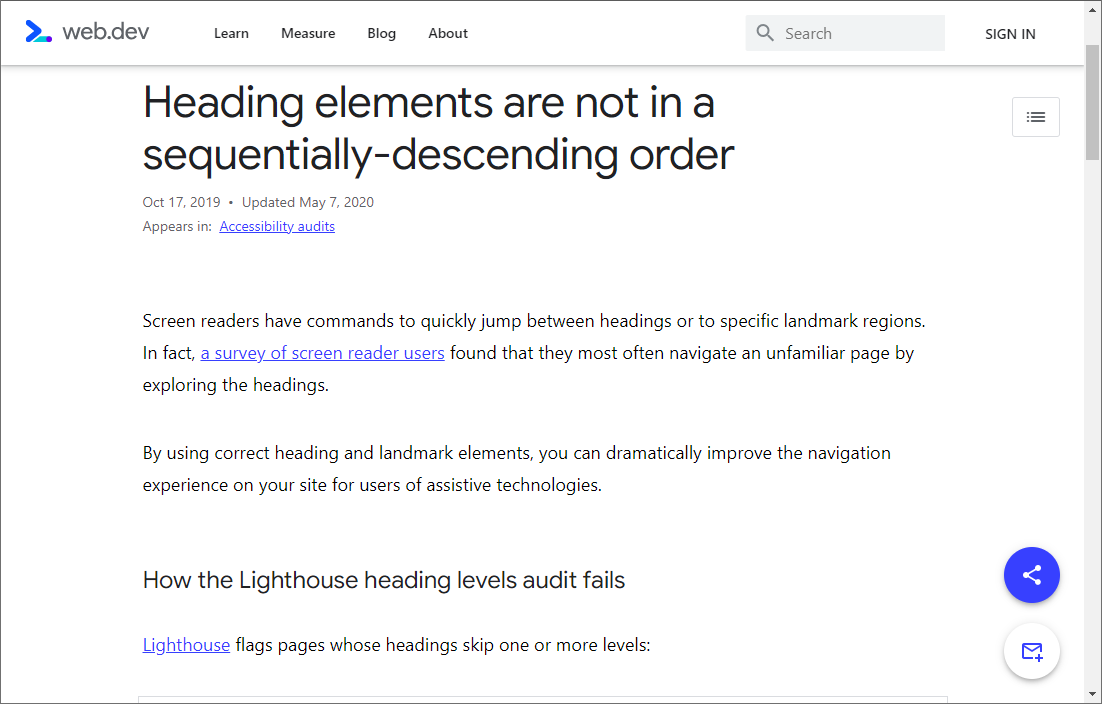Click the scrollbar up arrow
Image resolution: width=1102 pixels, height=704 pixels.
(1093, 8)
